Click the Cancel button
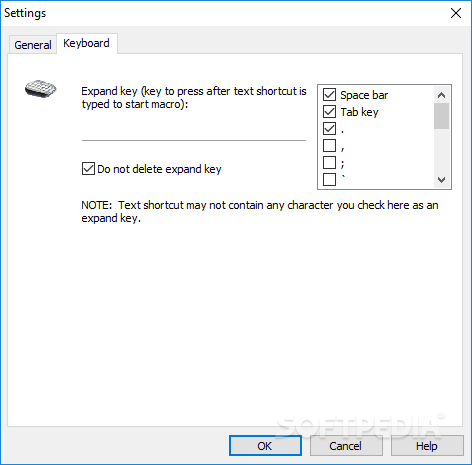Screen dimensions: 472x465 (x=346, y=446)
